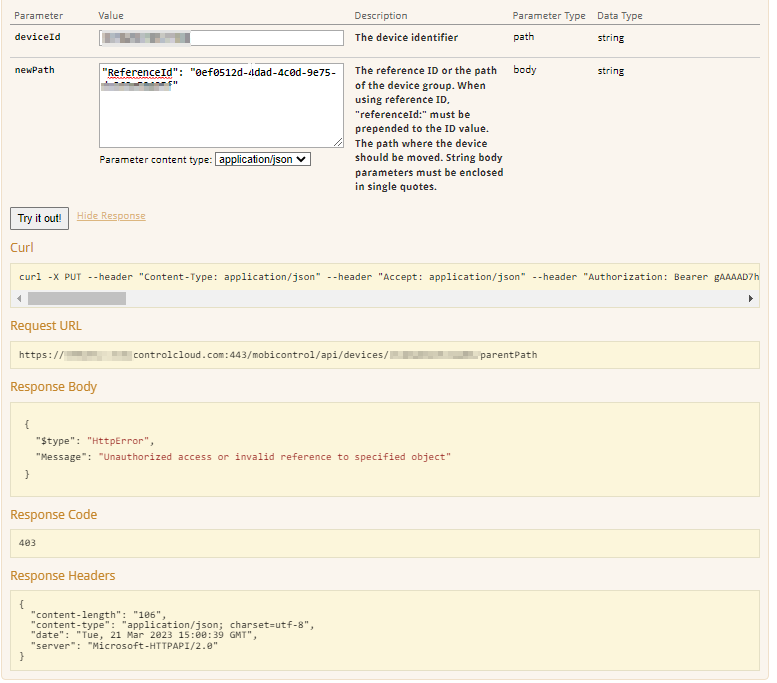Image resolution: width=777 pixels, height=683 pixels.
Task: Click the "Unauthorized access" error message text
Action: point(274,457)
